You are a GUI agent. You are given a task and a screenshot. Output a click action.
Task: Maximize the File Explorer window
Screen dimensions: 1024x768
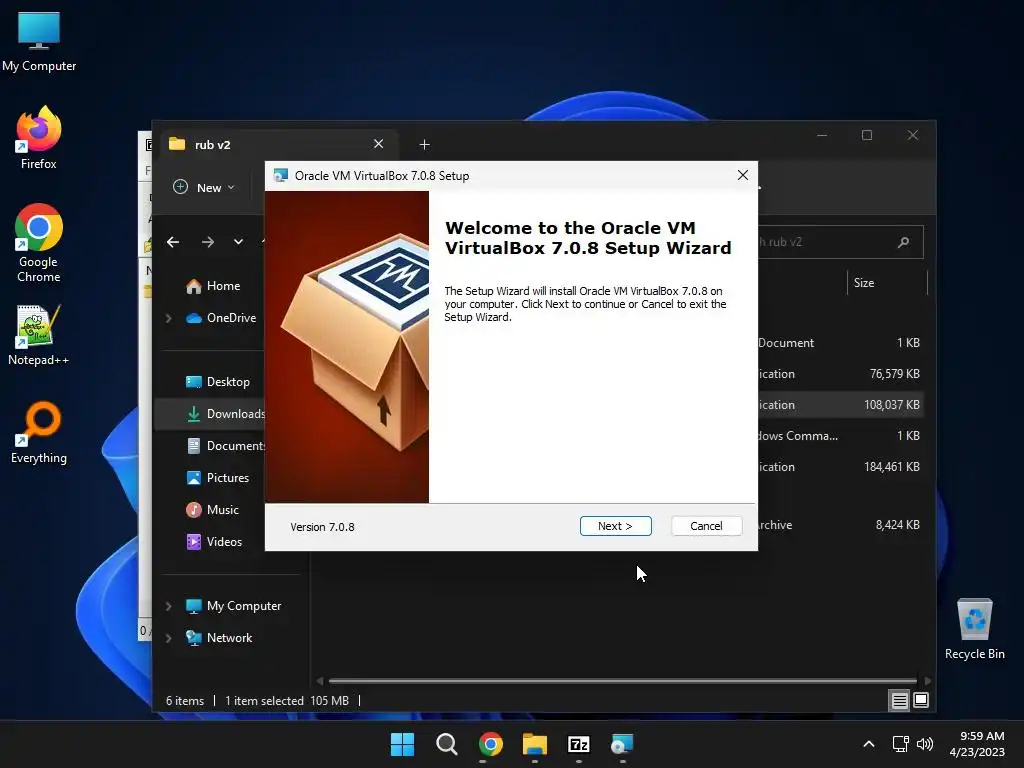click(x=867, y=135)
